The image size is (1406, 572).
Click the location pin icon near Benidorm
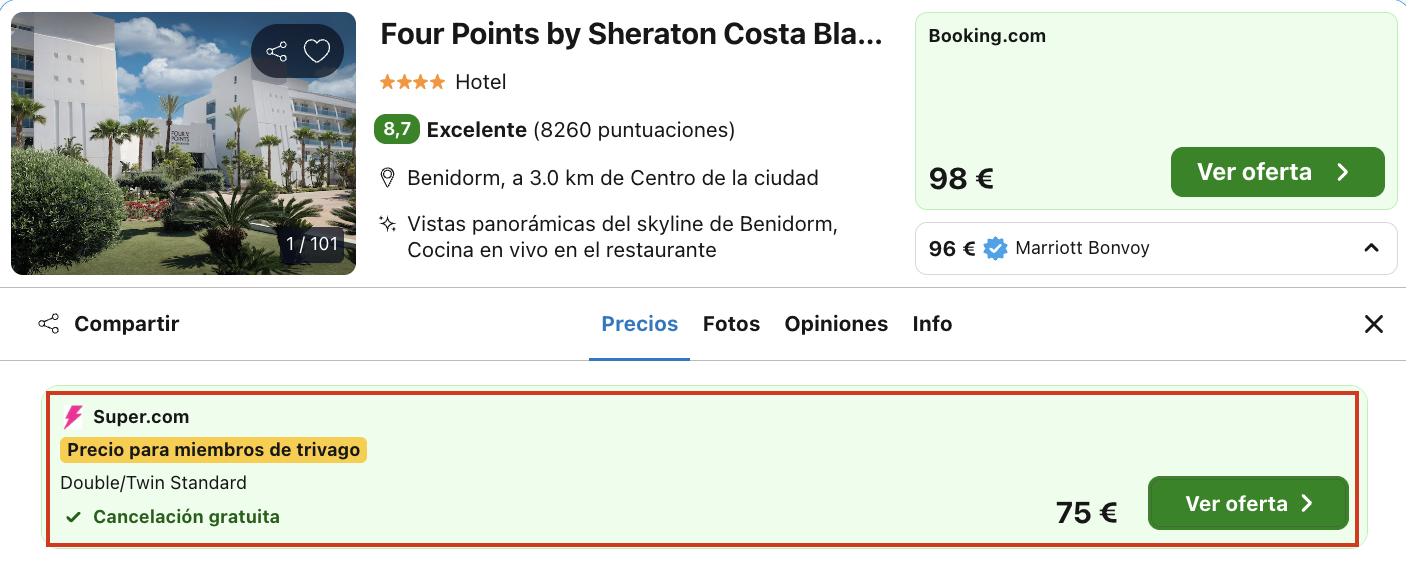coord(388,178)
